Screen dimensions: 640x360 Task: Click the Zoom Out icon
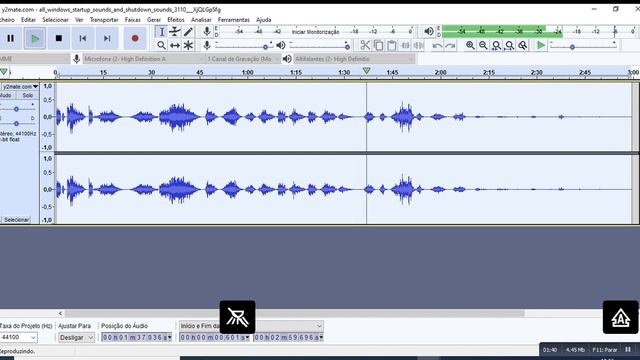[483, 45]
